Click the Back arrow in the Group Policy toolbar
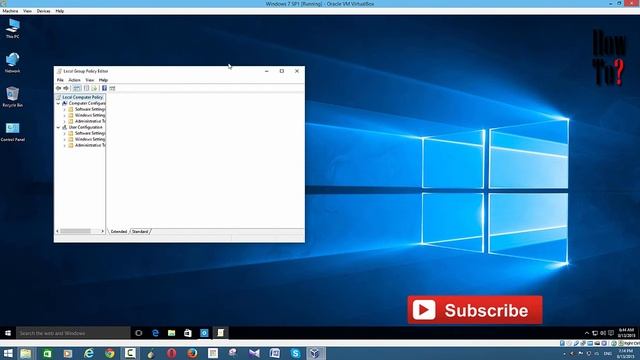The height and width of the screenshot is (360, 640). coord(58,88)
